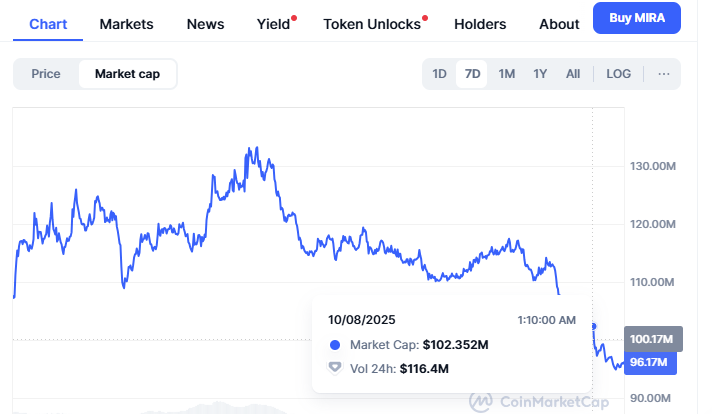
Task: Open the Holders tab
Action: [480, 24]
